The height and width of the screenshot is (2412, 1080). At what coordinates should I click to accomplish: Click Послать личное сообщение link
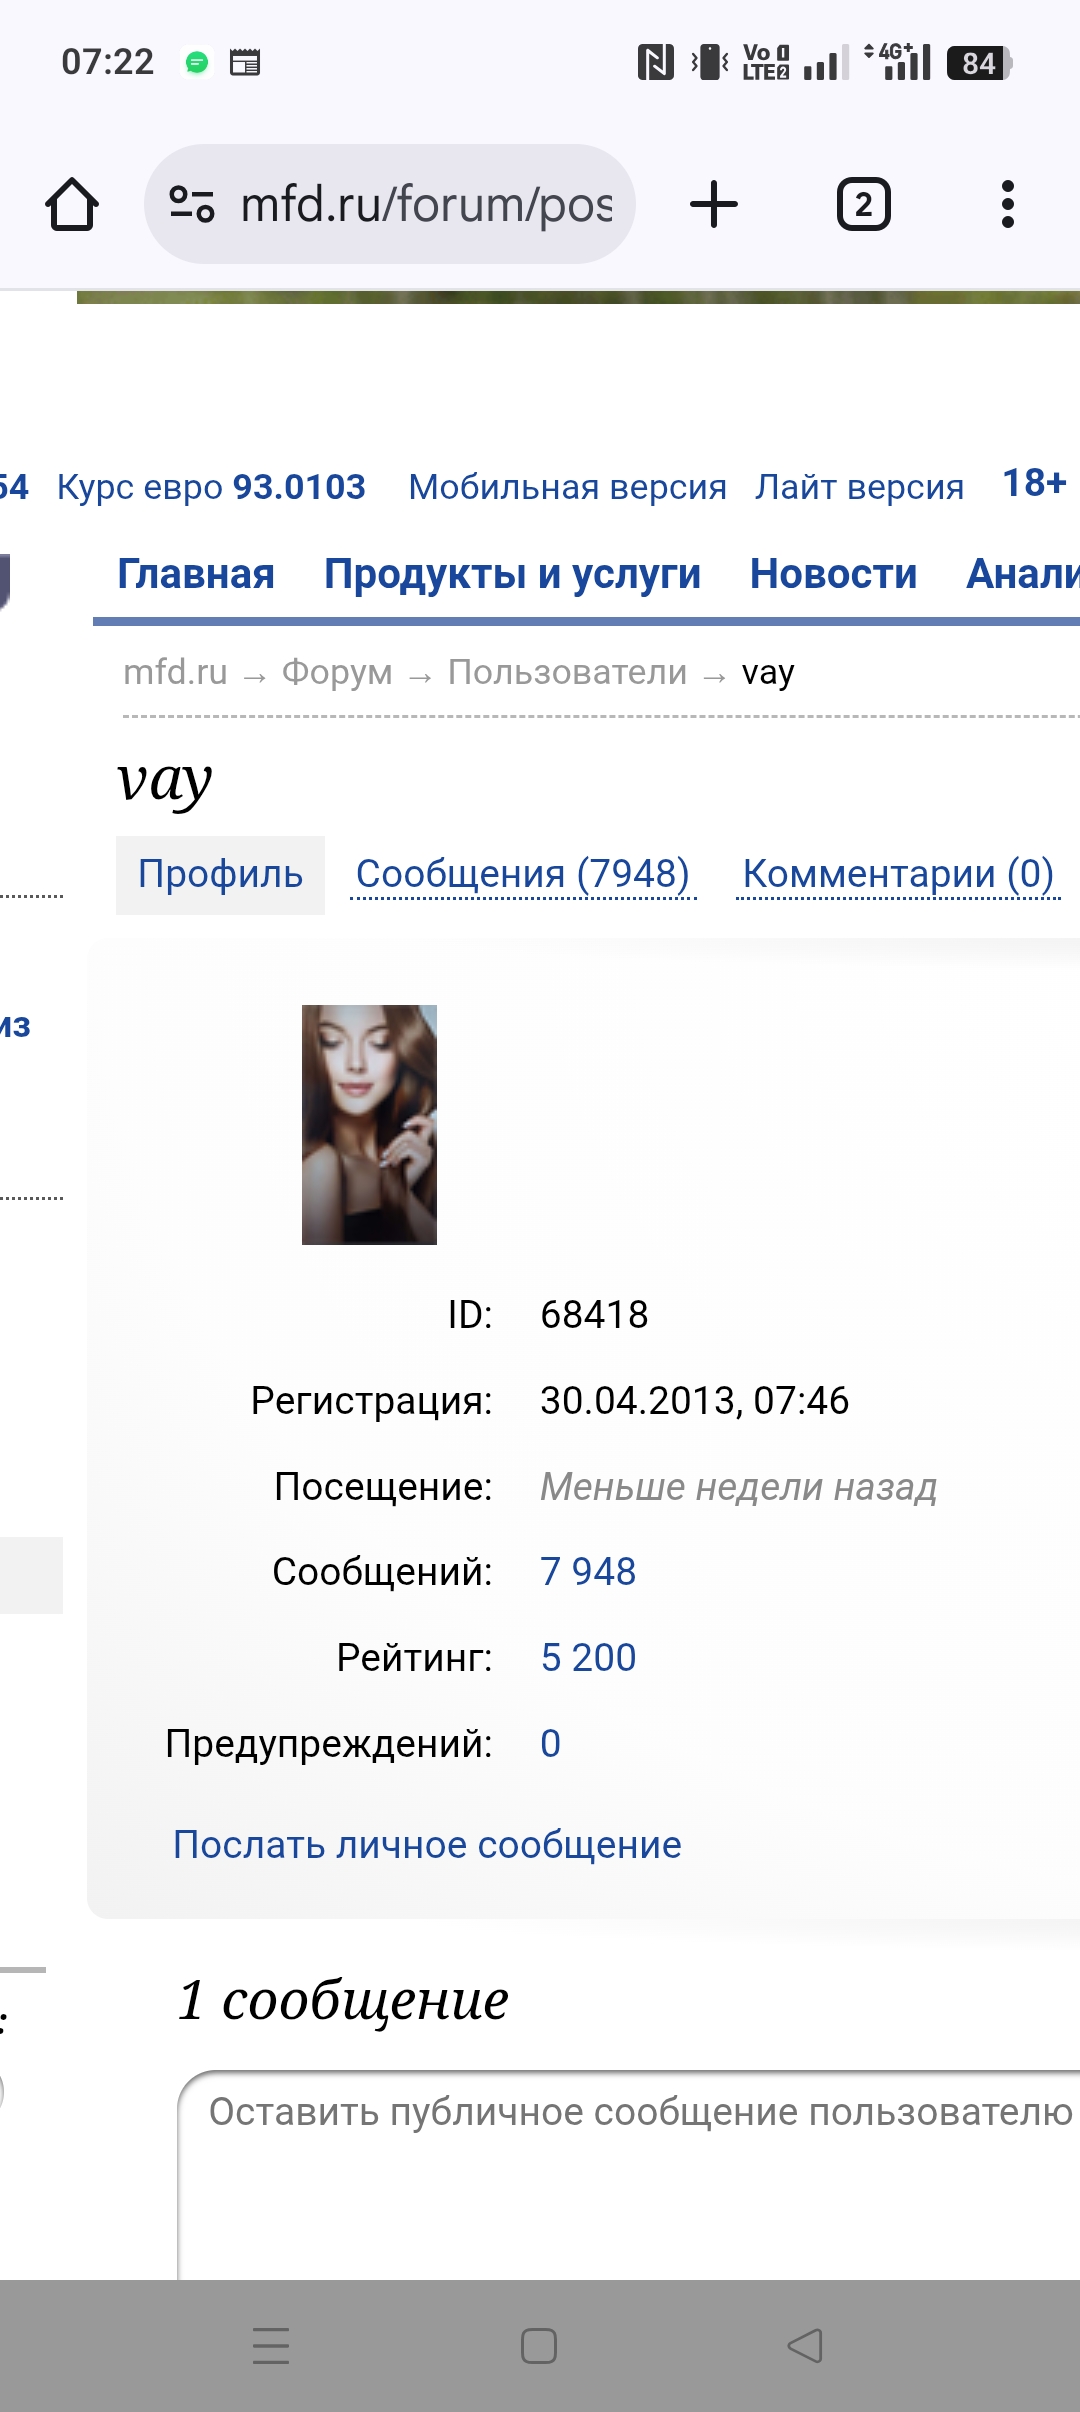[x=427, y=1845]
